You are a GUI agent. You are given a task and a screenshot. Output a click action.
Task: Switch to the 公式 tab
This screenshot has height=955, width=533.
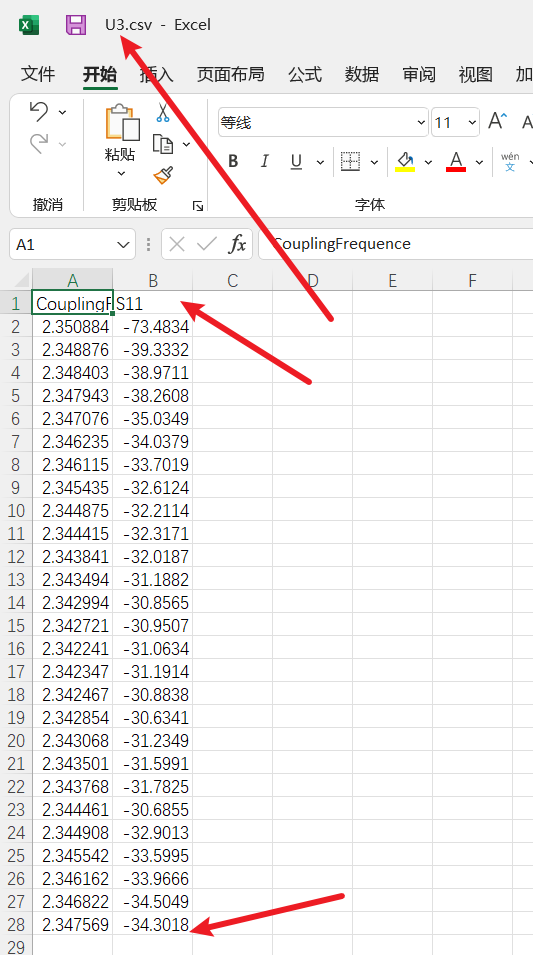pos(305,74)
